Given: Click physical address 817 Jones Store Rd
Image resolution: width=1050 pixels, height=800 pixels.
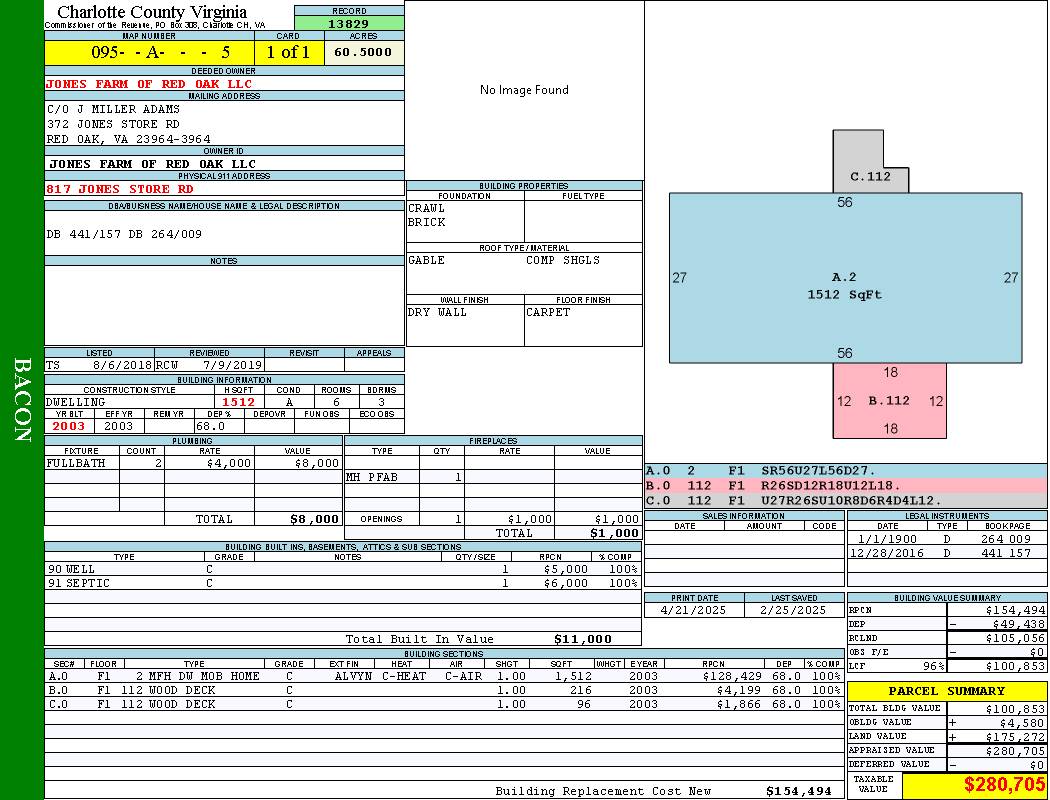Looking at the screenshot, I should [120, 188].
